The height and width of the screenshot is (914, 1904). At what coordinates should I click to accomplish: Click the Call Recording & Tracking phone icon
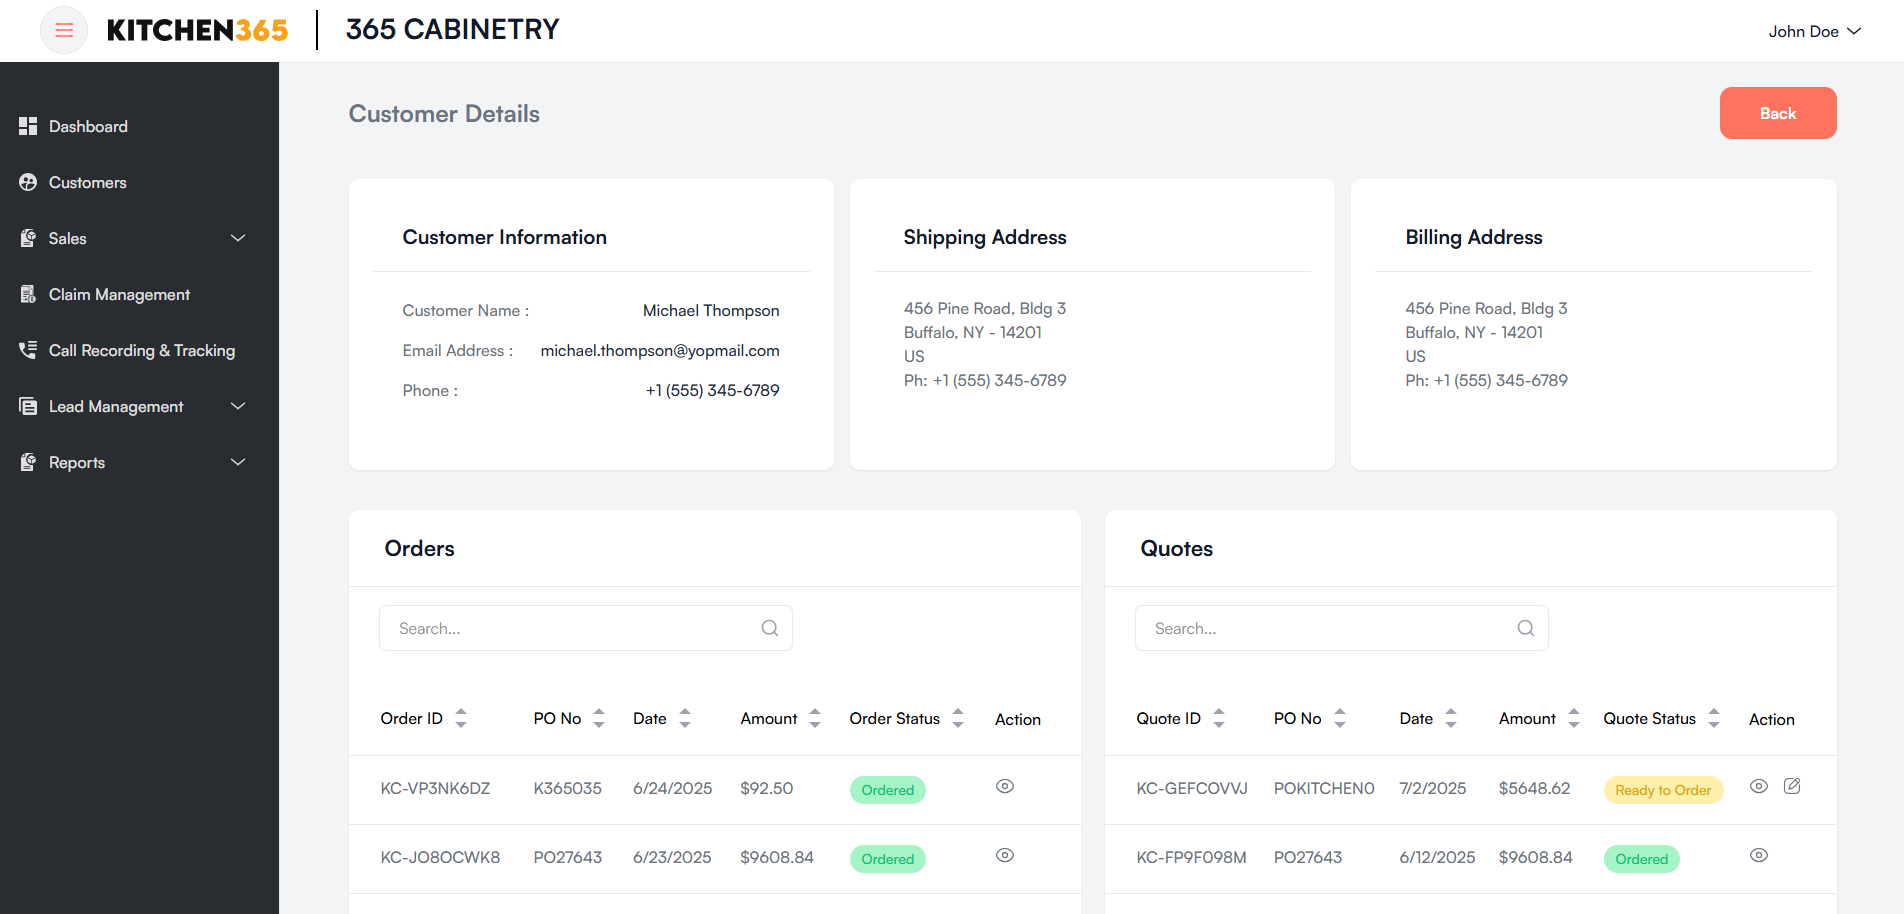27,350
